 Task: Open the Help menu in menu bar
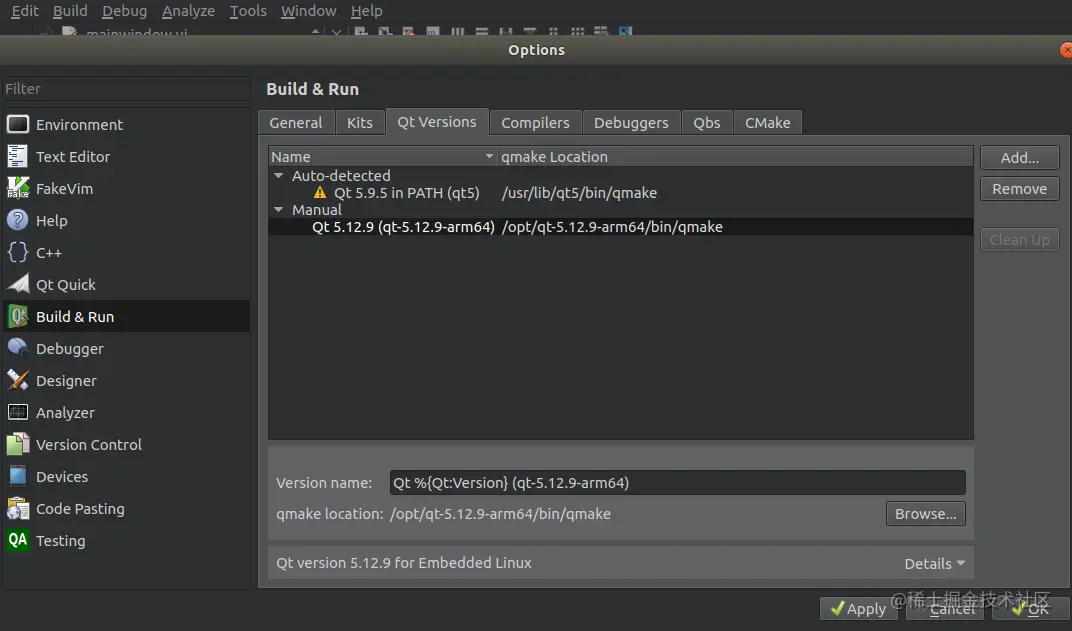coord(366,11)
